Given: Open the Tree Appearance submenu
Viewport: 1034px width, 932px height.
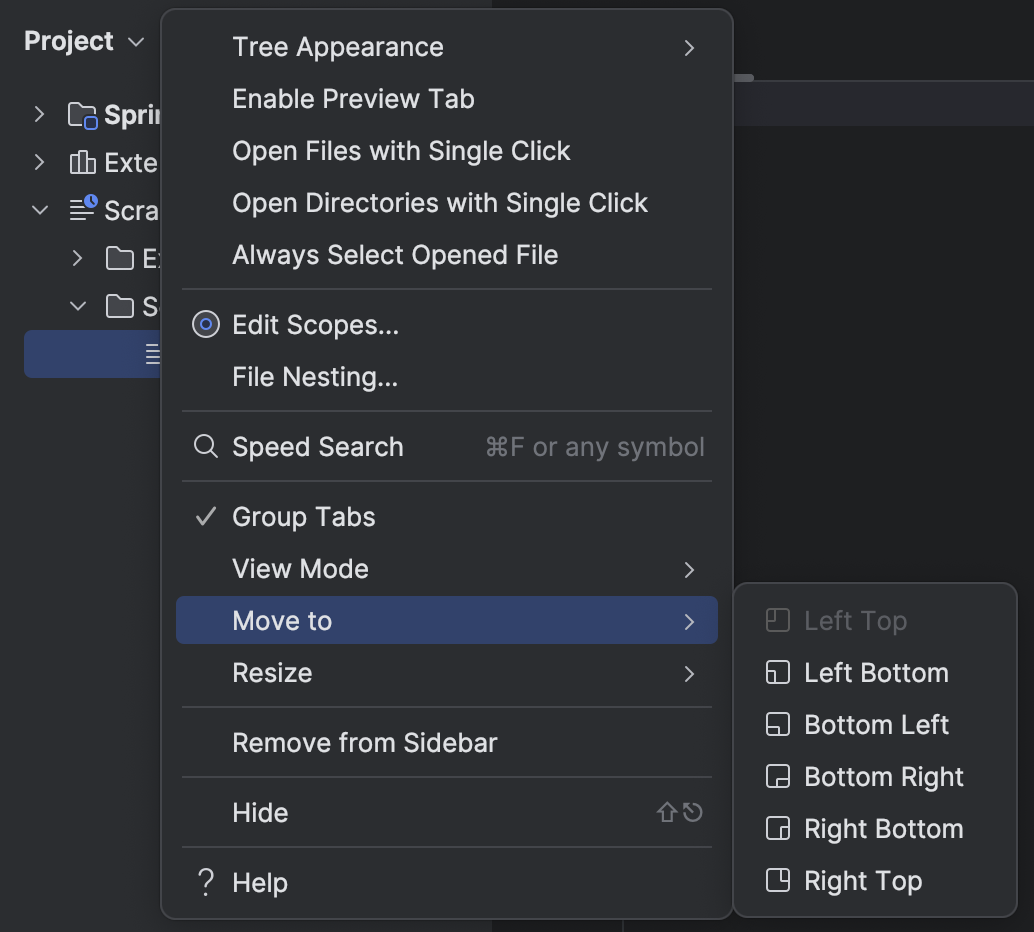Looking at the screenshot, I should click(x=337, y=46).
